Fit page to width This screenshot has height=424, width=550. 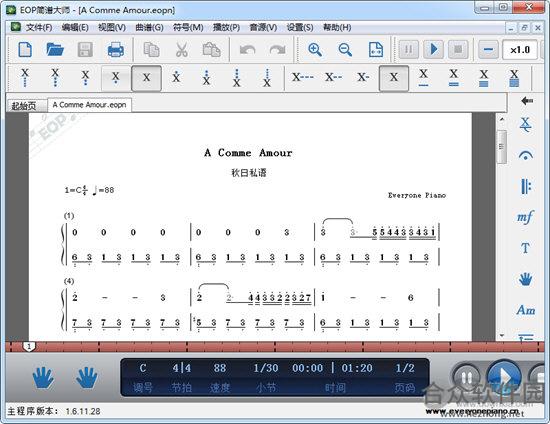376,49
